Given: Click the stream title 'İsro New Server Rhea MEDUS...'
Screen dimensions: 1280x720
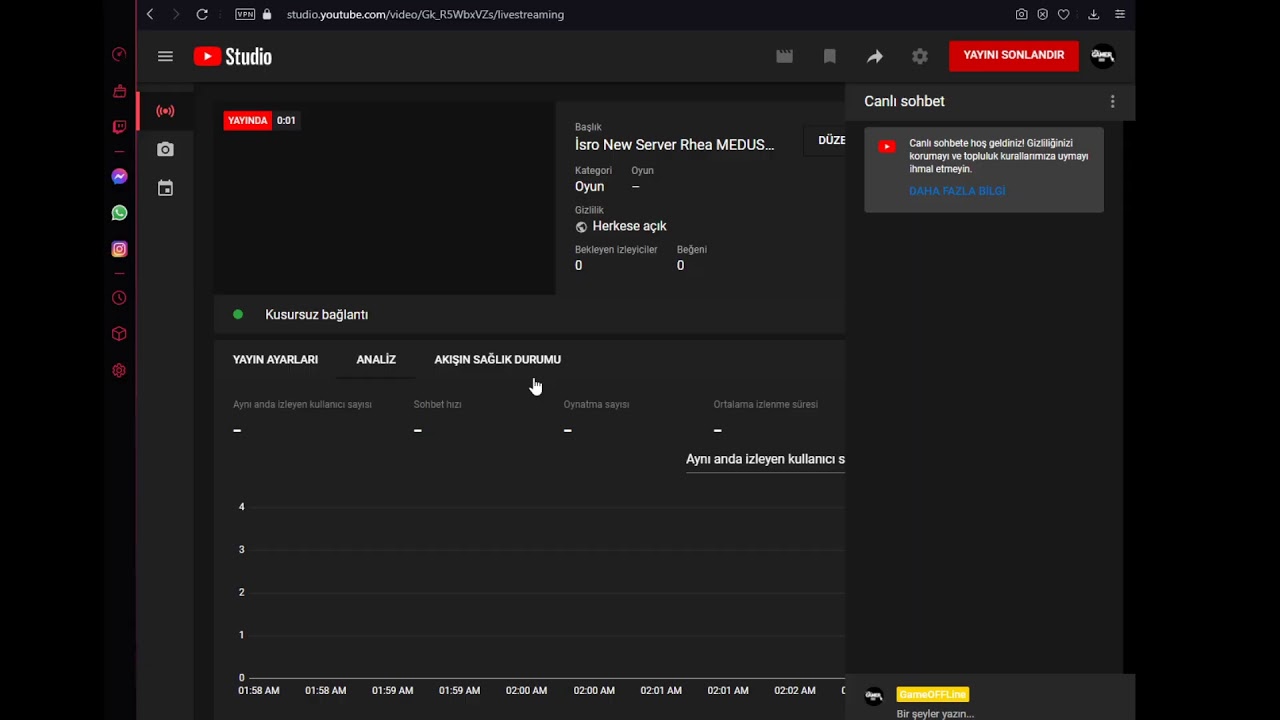Looking at the screenshot, I should (x=674, y=145).
